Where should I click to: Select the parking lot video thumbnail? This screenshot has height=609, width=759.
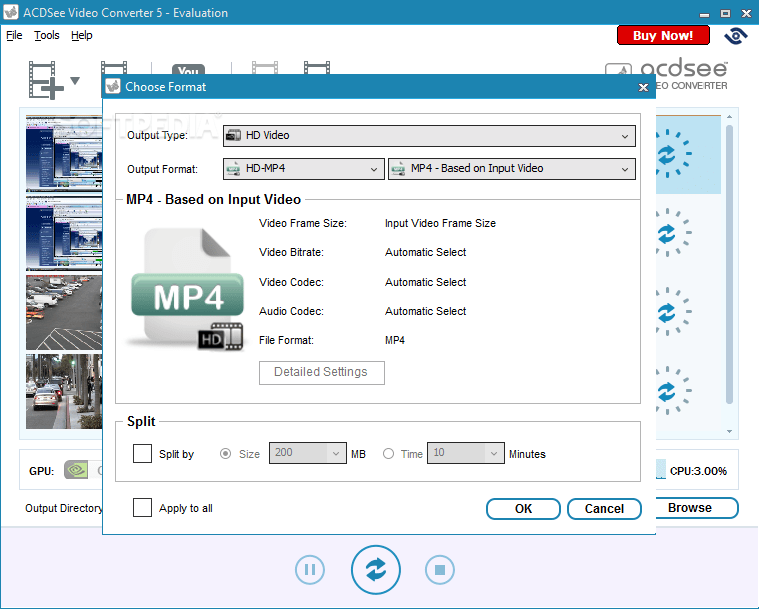(x=64, y=312)
